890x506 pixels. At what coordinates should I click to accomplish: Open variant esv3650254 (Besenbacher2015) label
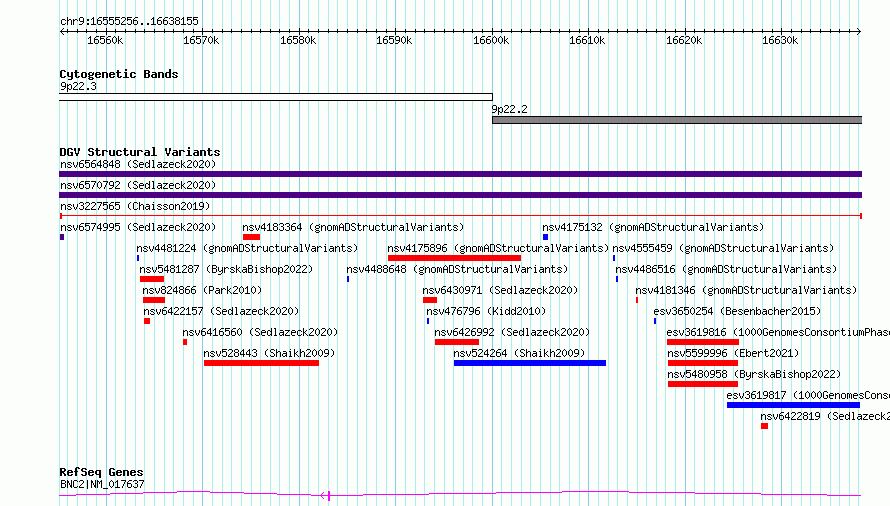coord(737,311)
